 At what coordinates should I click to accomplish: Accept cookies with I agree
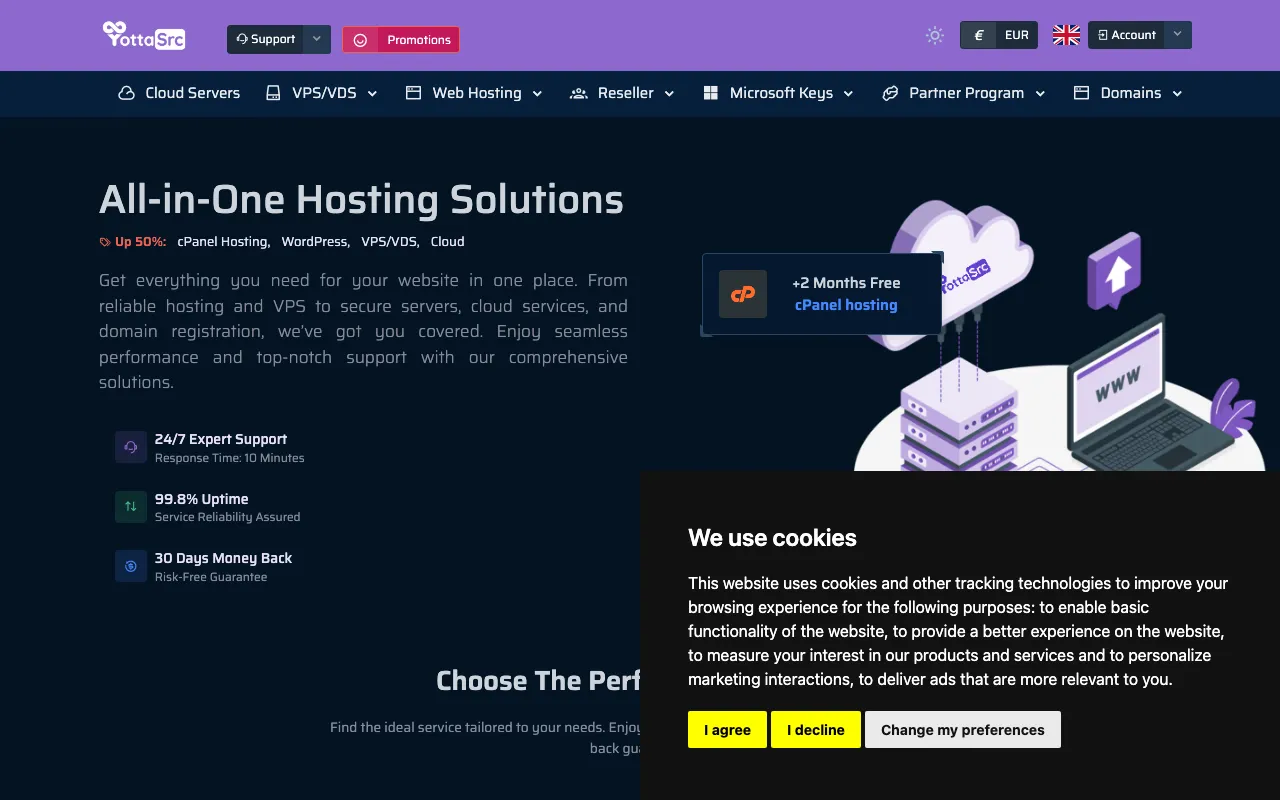(x=727, y=730)
